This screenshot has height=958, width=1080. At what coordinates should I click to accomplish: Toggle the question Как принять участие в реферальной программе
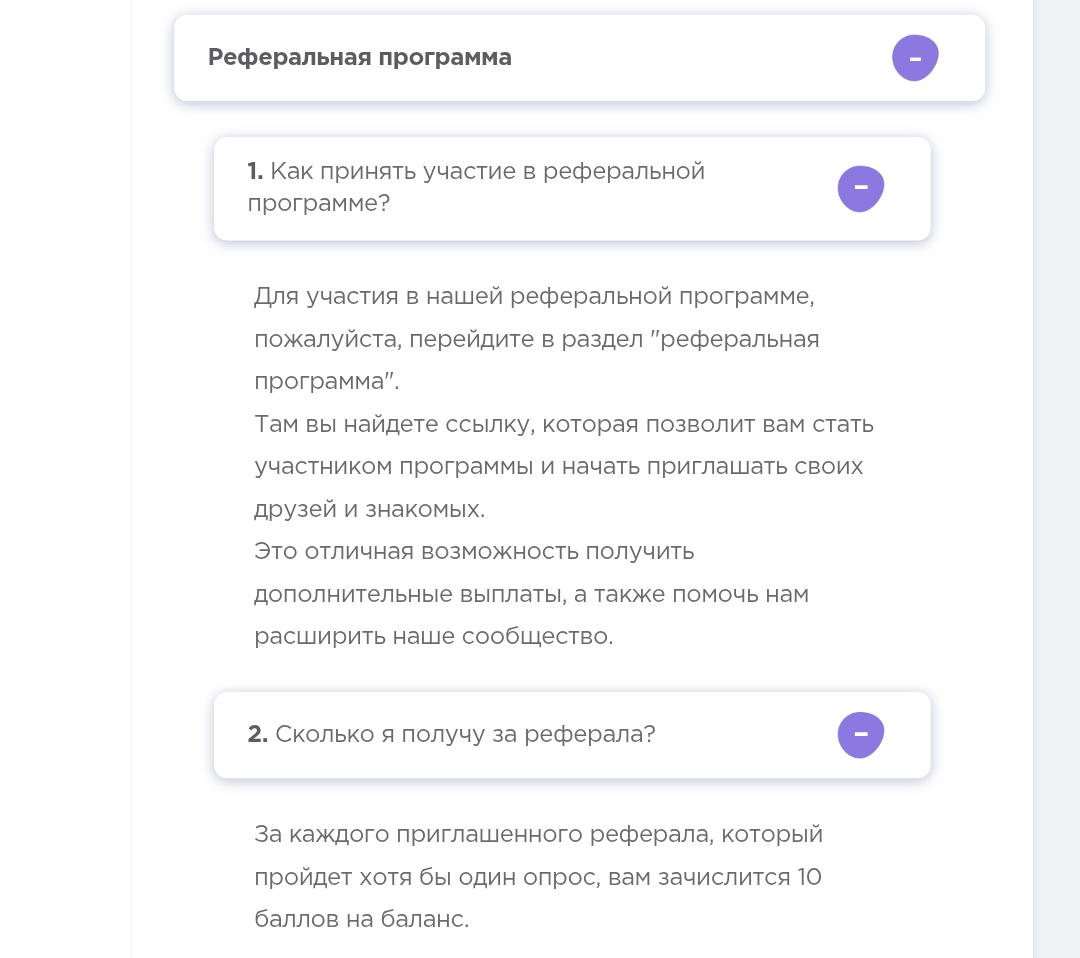click(x=572, y=189)
